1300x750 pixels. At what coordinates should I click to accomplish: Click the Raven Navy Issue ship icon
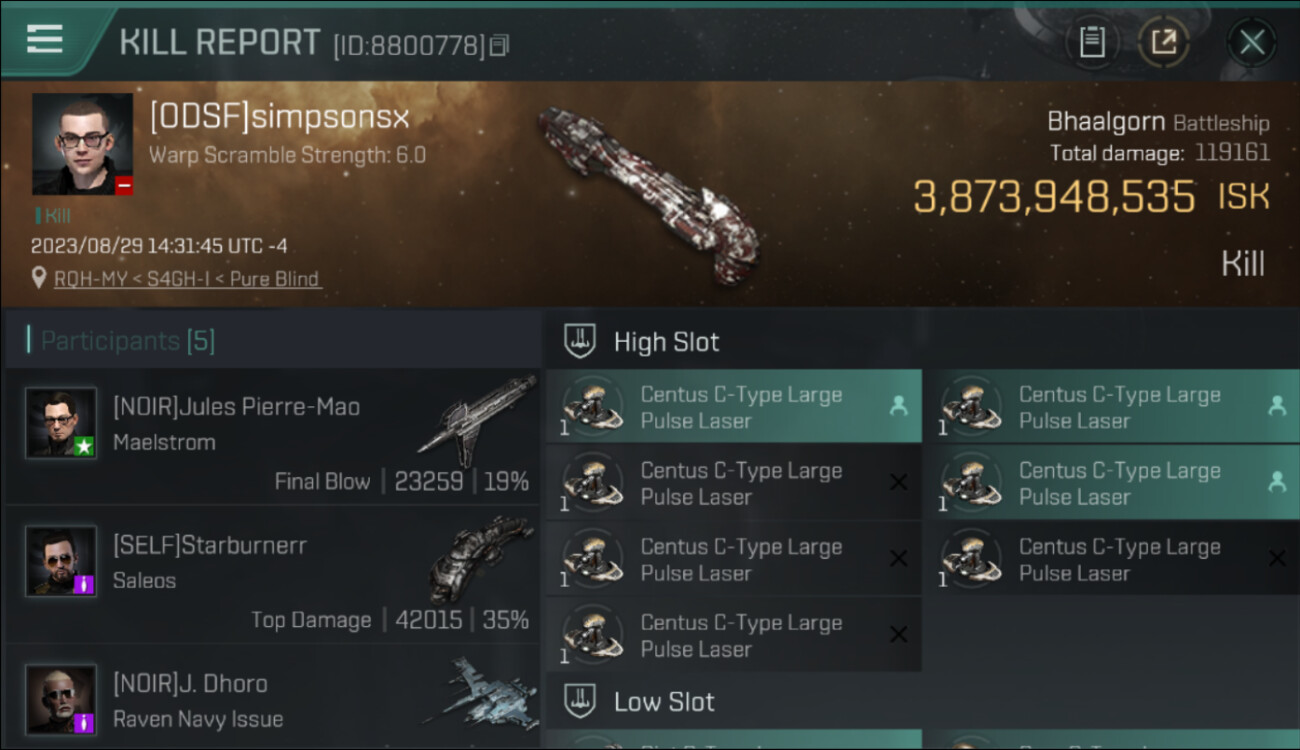(479, 692)
